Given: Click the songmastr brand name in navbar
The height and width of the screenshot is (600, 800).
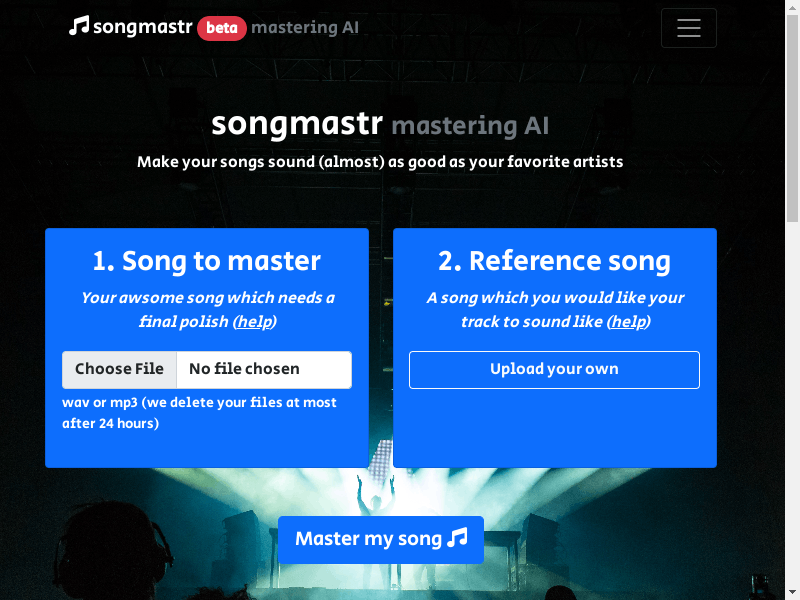Looking at the screenshot, I should 143,27.
